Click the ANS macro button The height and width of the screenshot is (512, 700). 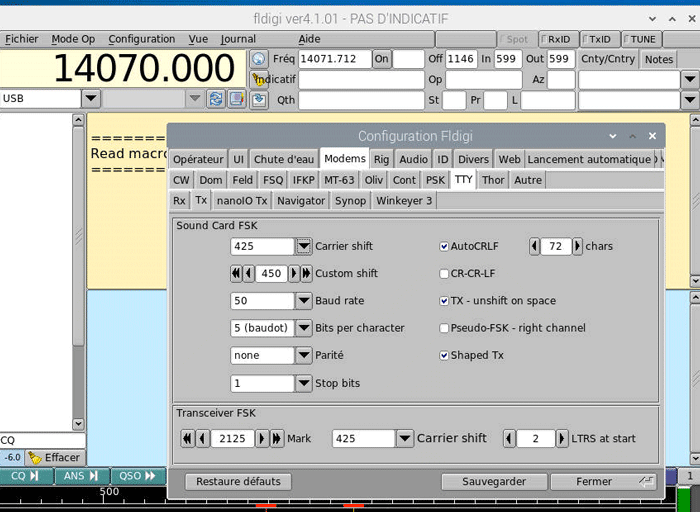tap(82, 476)
